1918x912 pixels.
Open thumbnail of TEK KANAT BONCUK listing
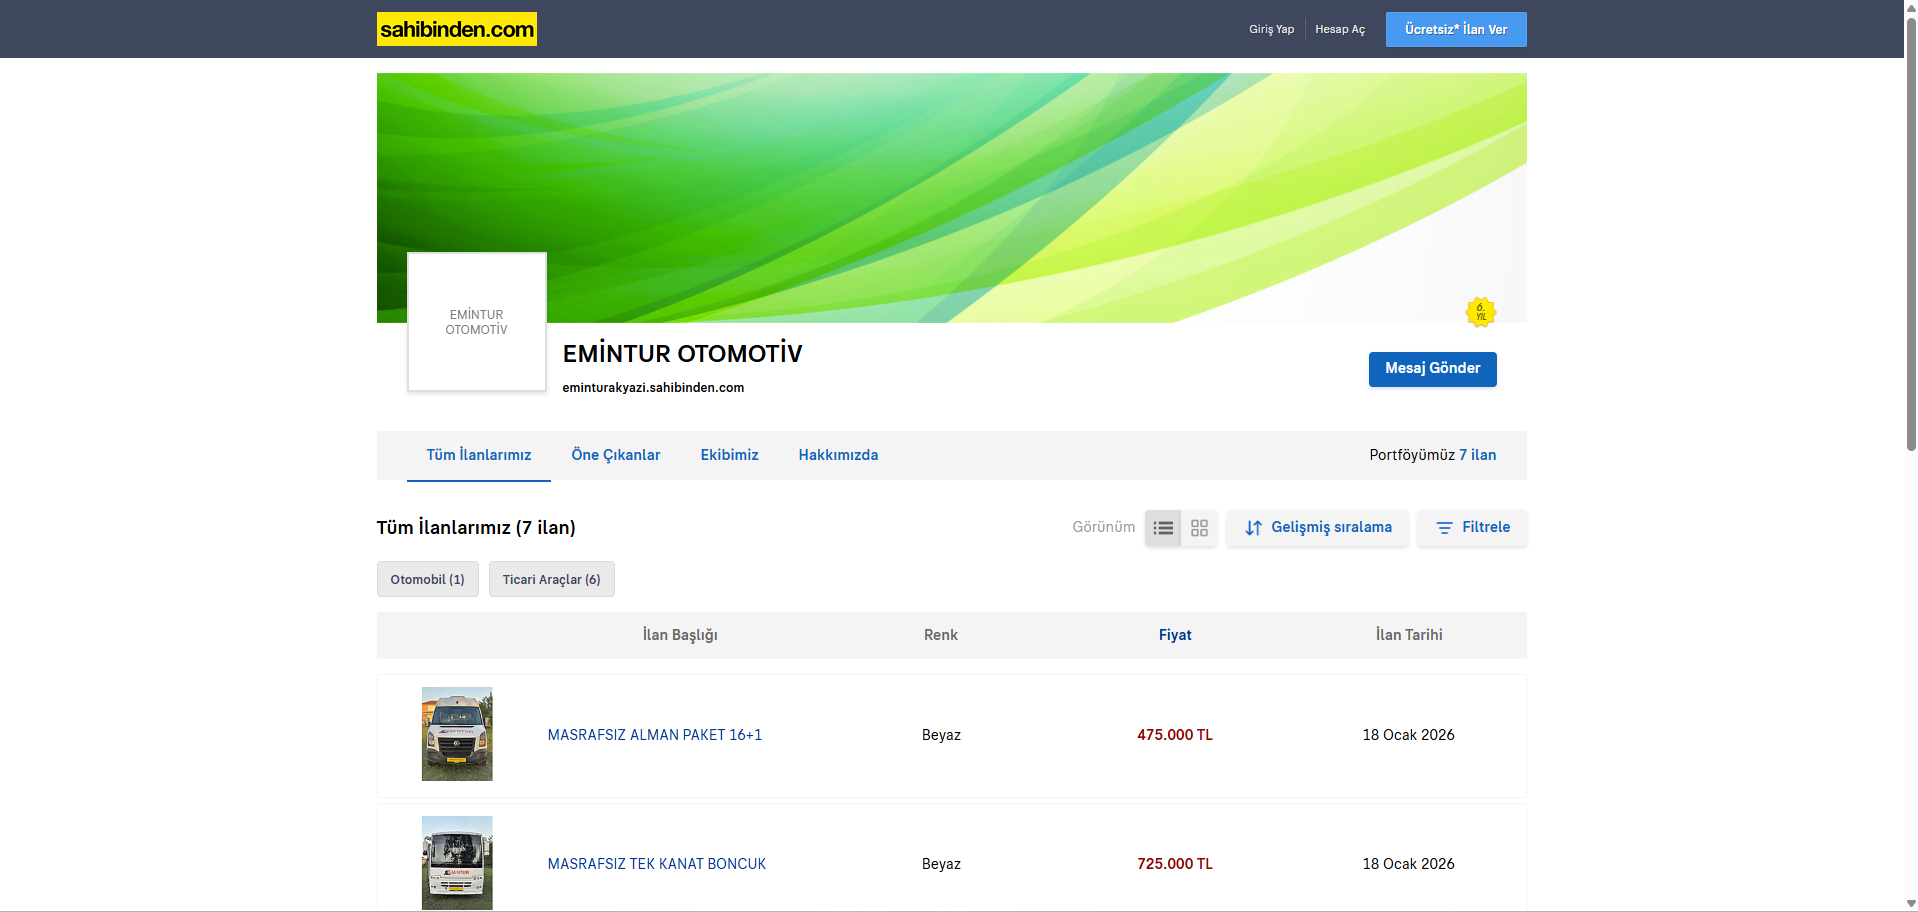pos(457,863)
